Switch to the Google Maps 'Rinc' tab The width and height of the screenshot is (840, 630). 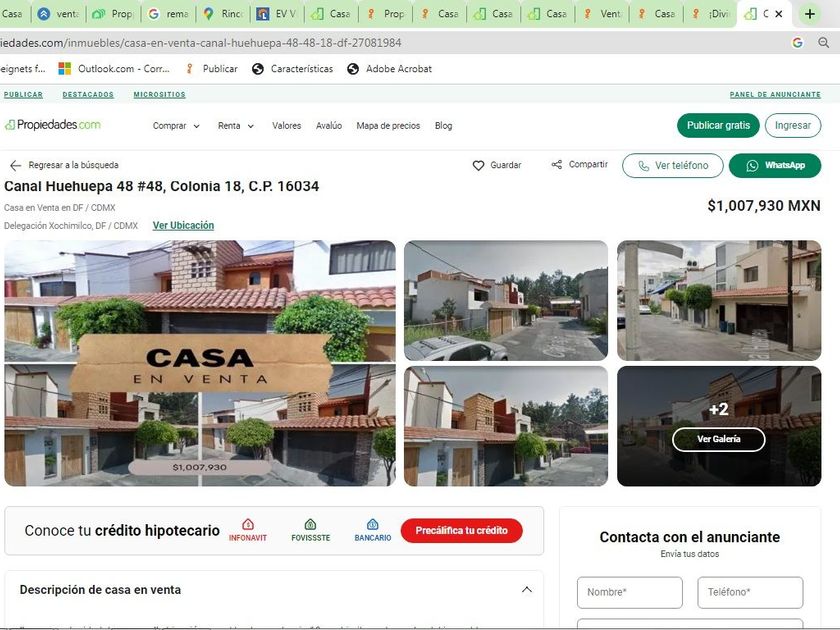[x=223, y=14]
